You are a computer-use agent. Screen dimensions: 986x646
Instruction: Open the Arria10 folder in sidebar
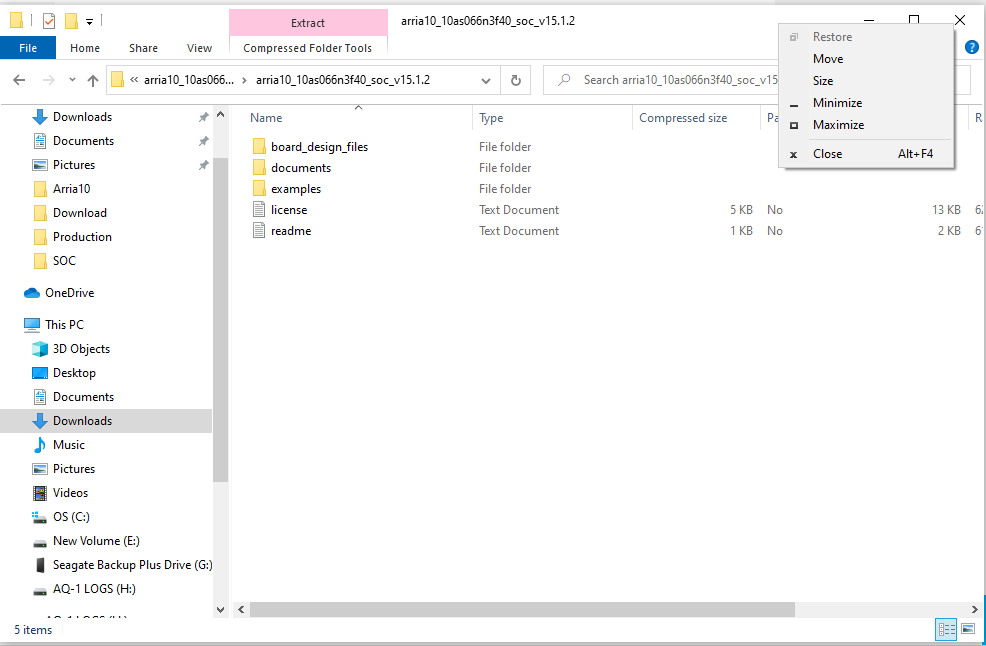[x=71, y=189]
